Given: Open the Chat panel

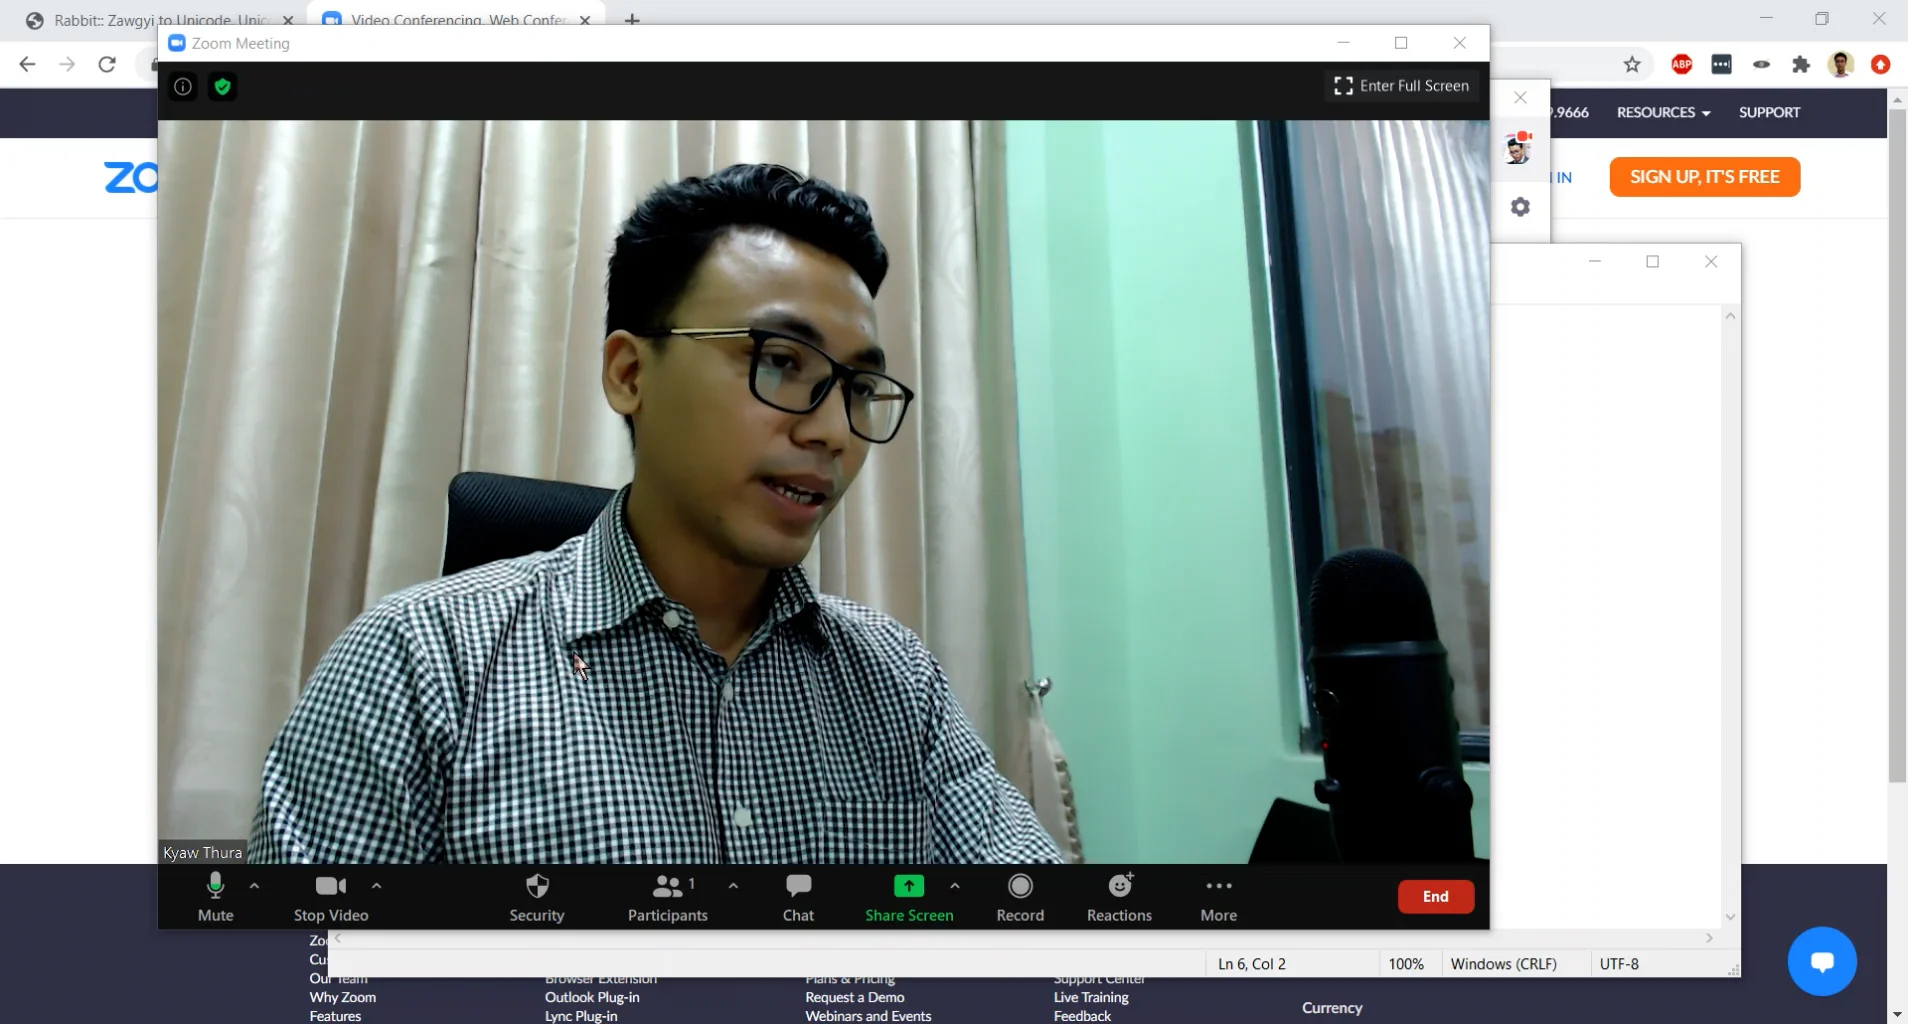Looking at the screenshot, I should click(x=798, y=897).
